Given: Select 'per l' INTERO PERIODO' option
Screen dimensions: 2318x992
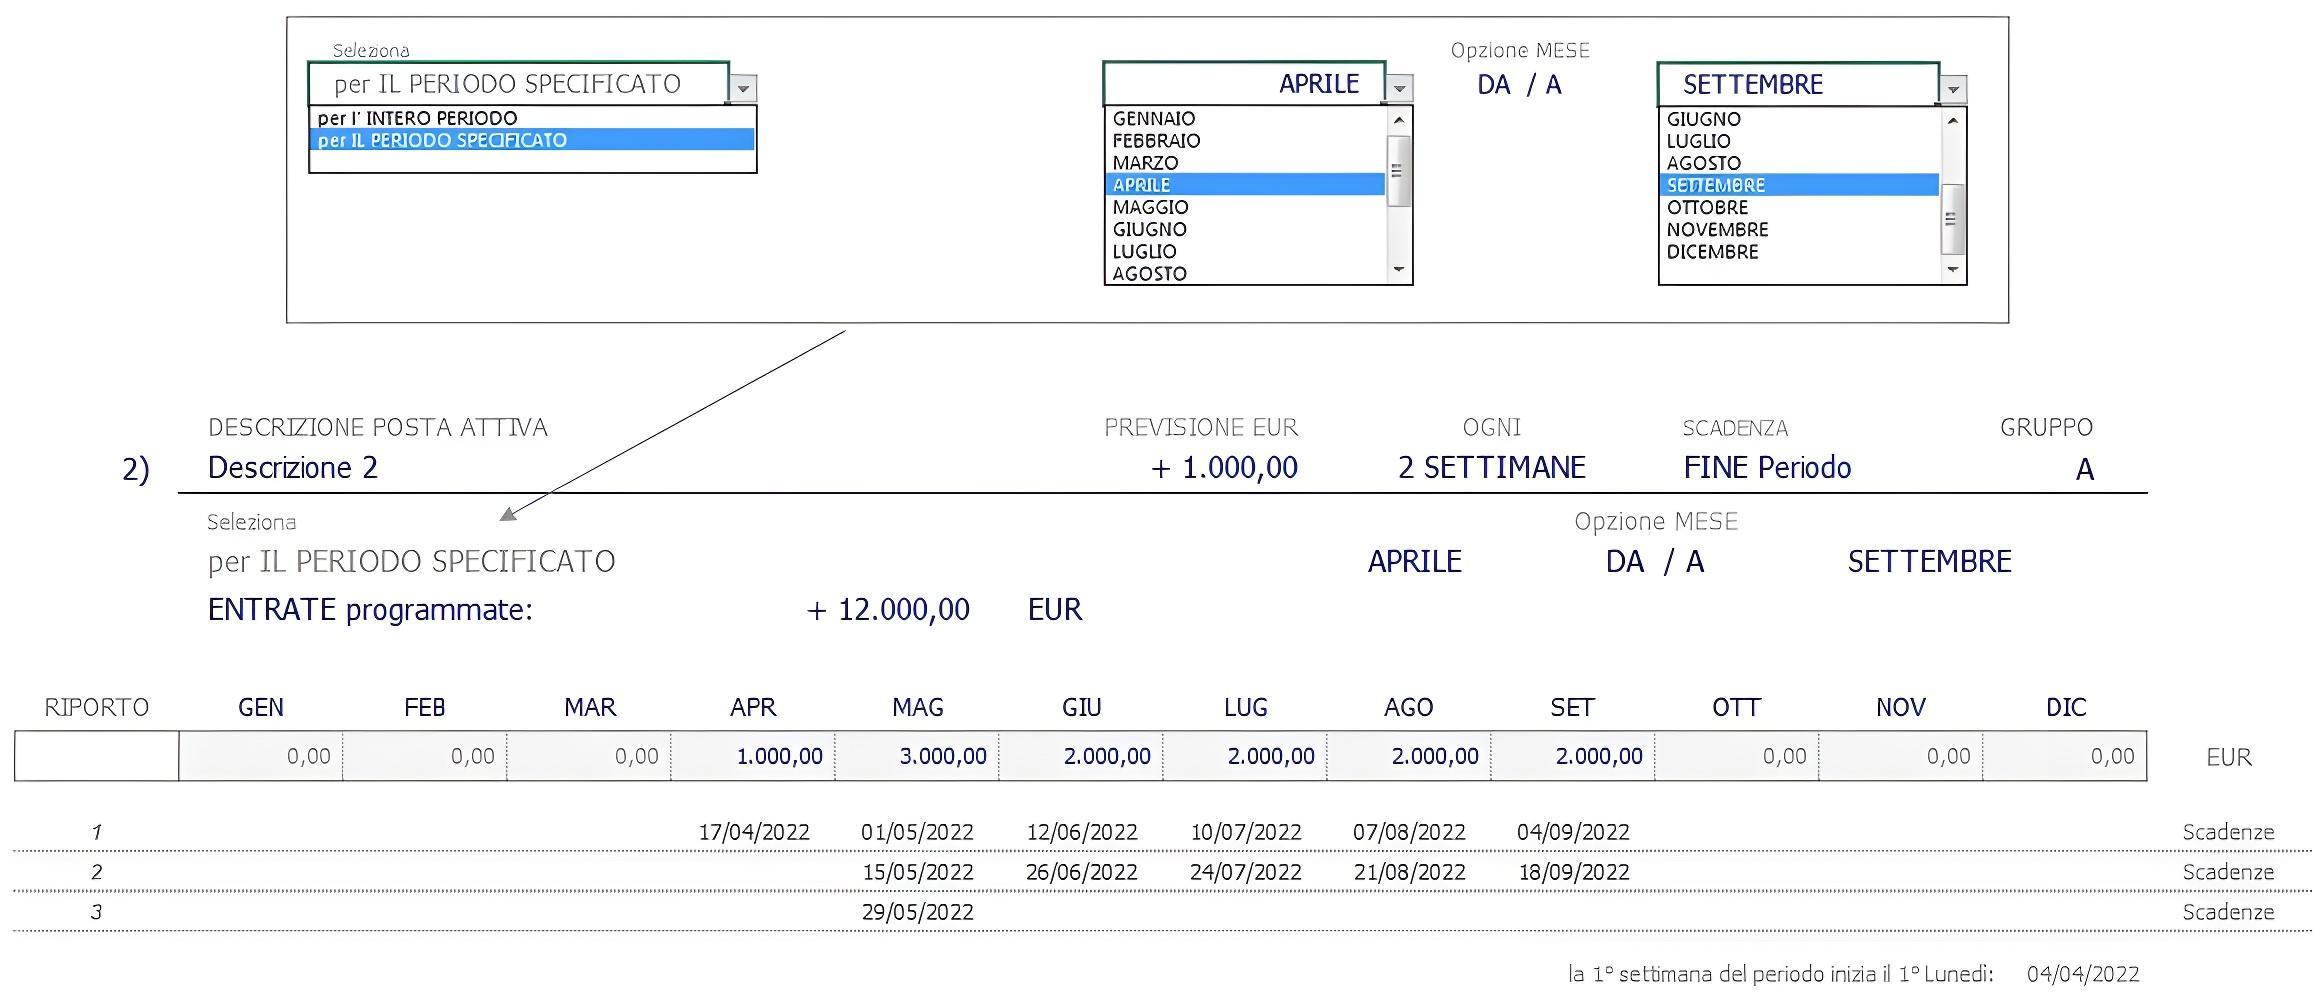Looking at the screenshot, I should pyautogui.click(x=532, y=118).
